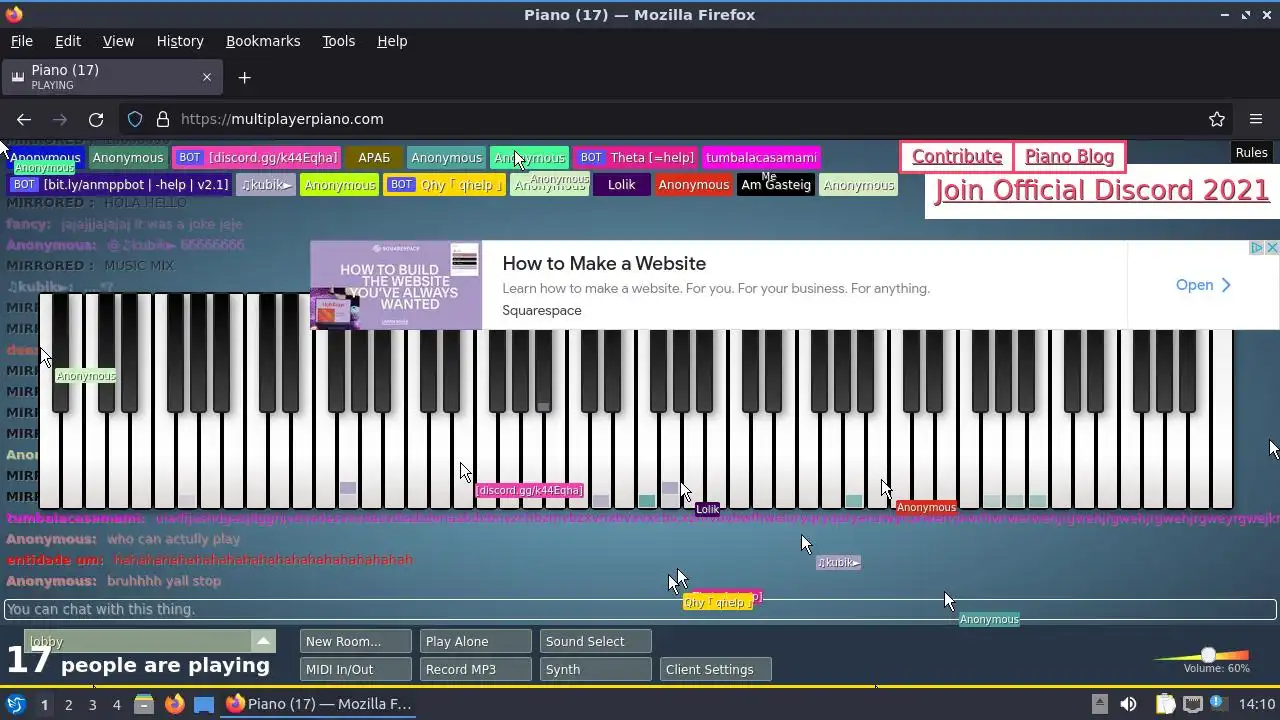
Task: Click the Play Alone button
Action: coord(475,642)
